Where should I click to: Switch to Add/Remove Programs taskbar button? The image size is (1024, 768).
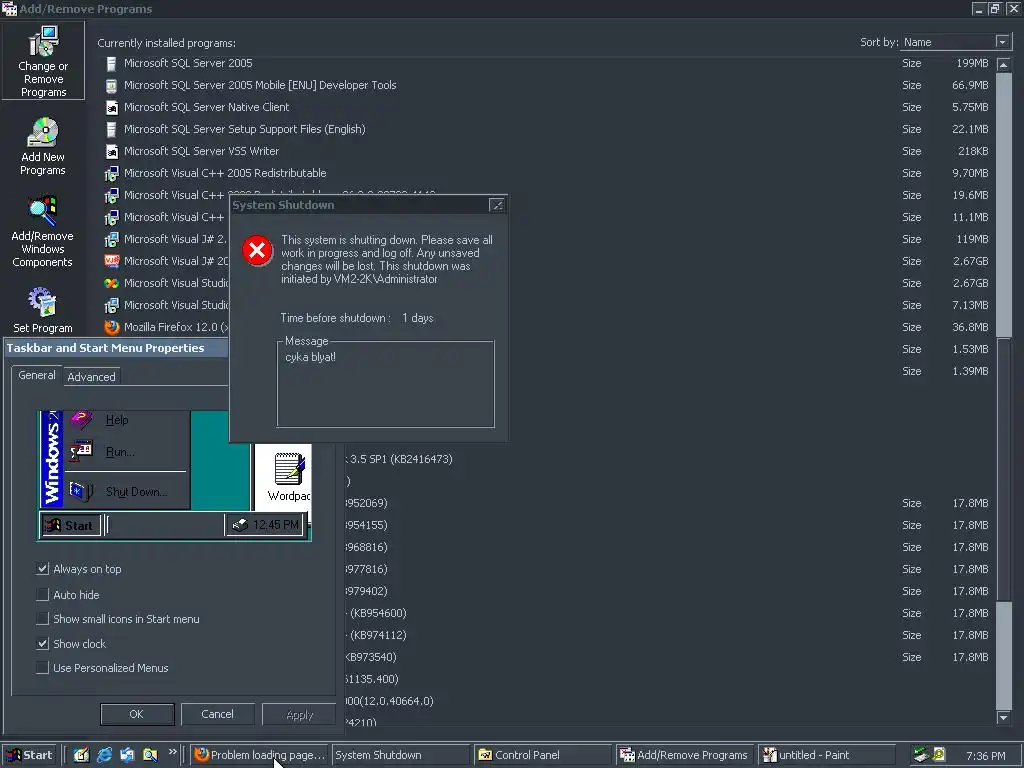[x=684, y=755]
